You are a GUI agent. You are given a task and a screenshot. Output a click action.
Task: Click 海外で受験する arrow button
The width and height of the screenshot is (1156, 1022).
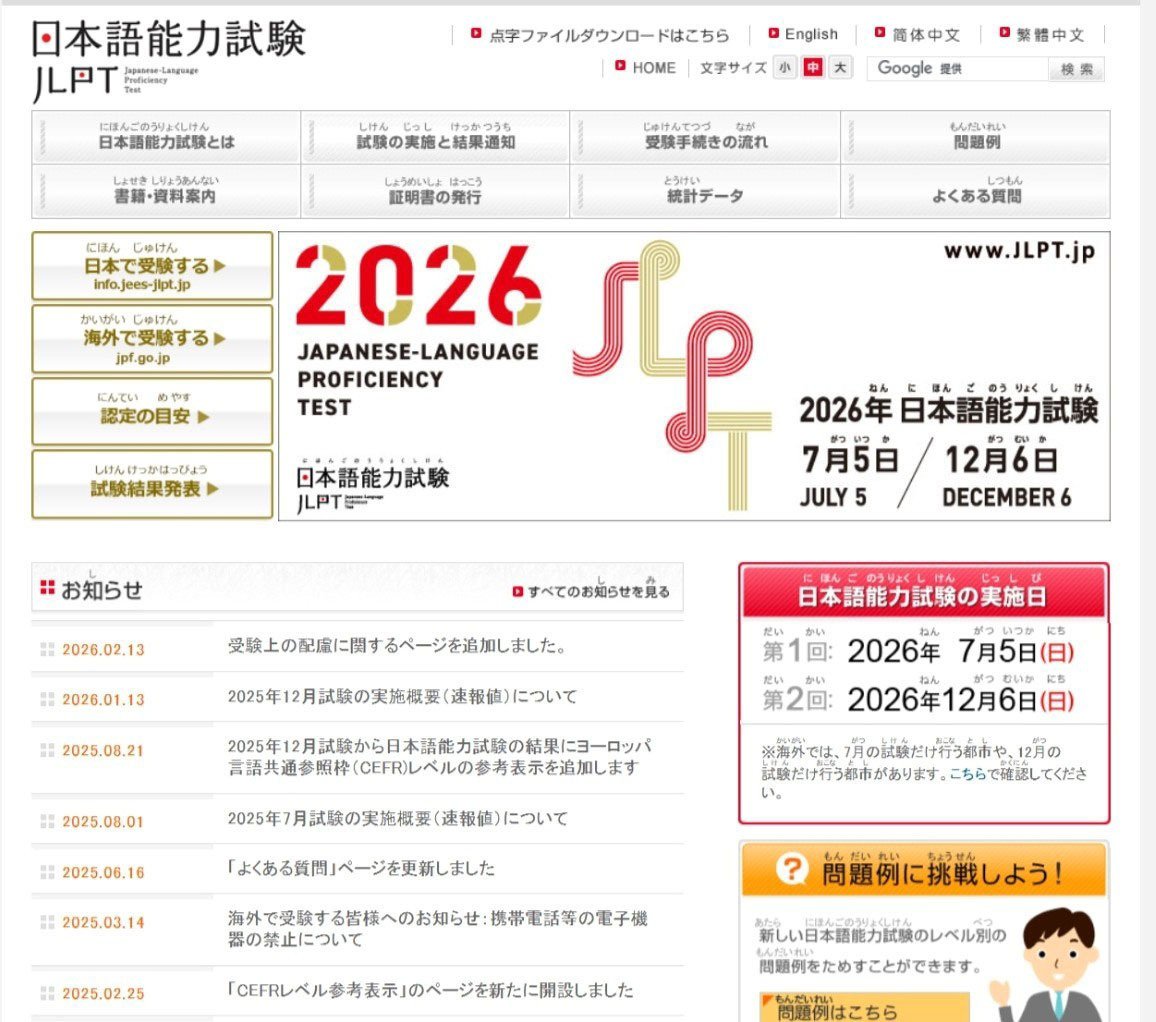[x=152, y=339]
